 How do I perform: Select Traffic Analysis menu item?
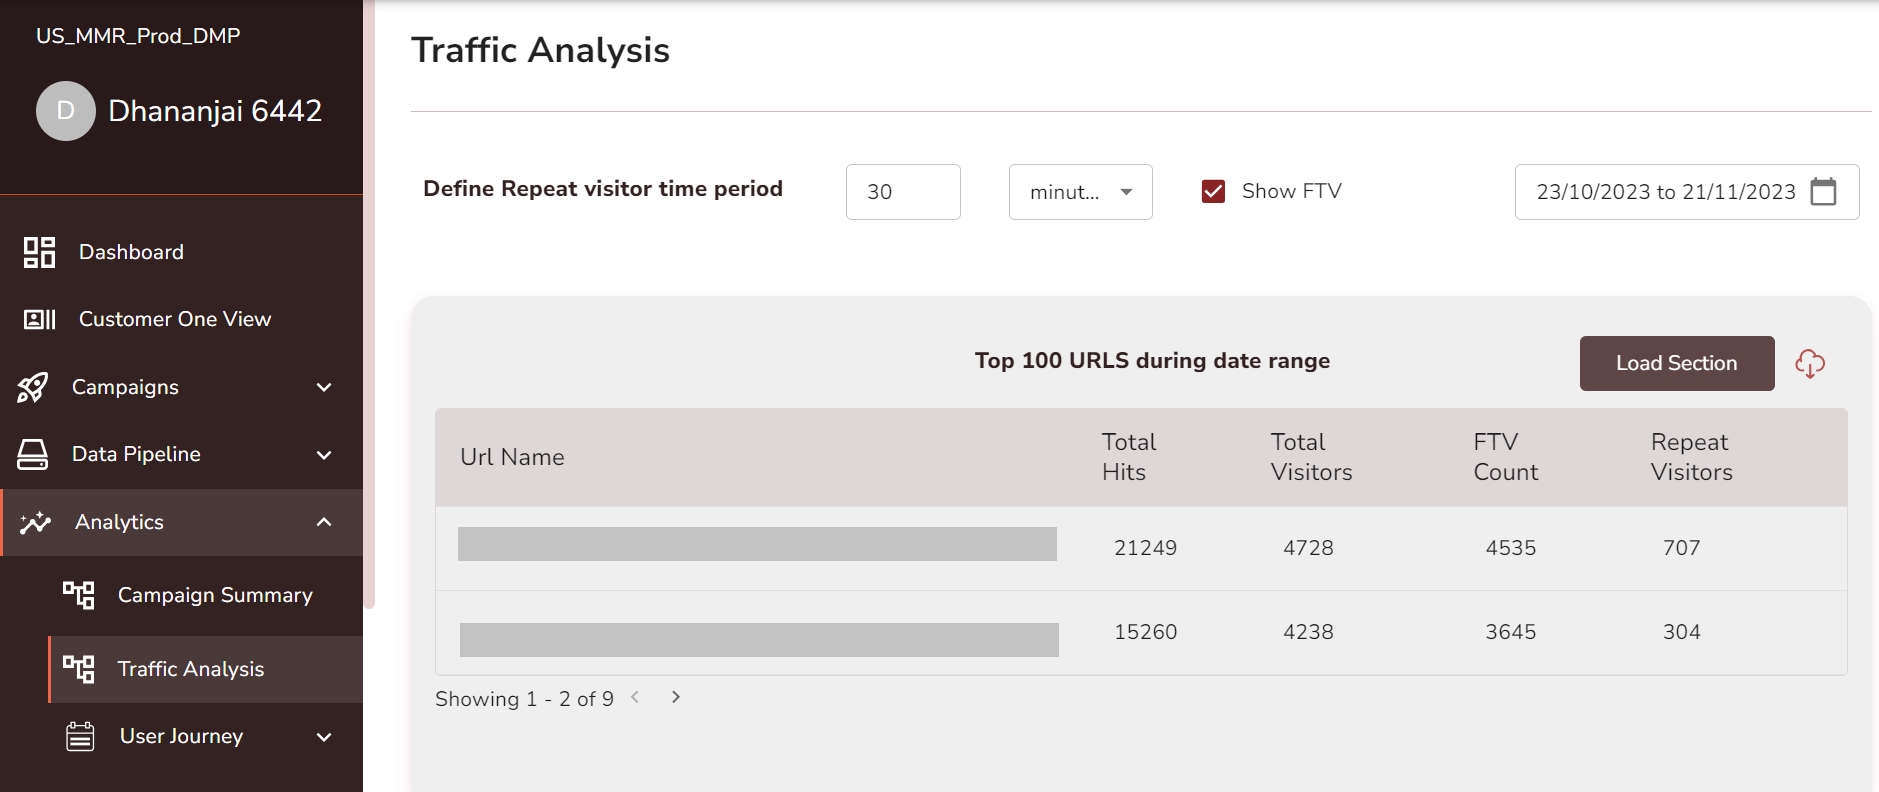click(191, 669)
